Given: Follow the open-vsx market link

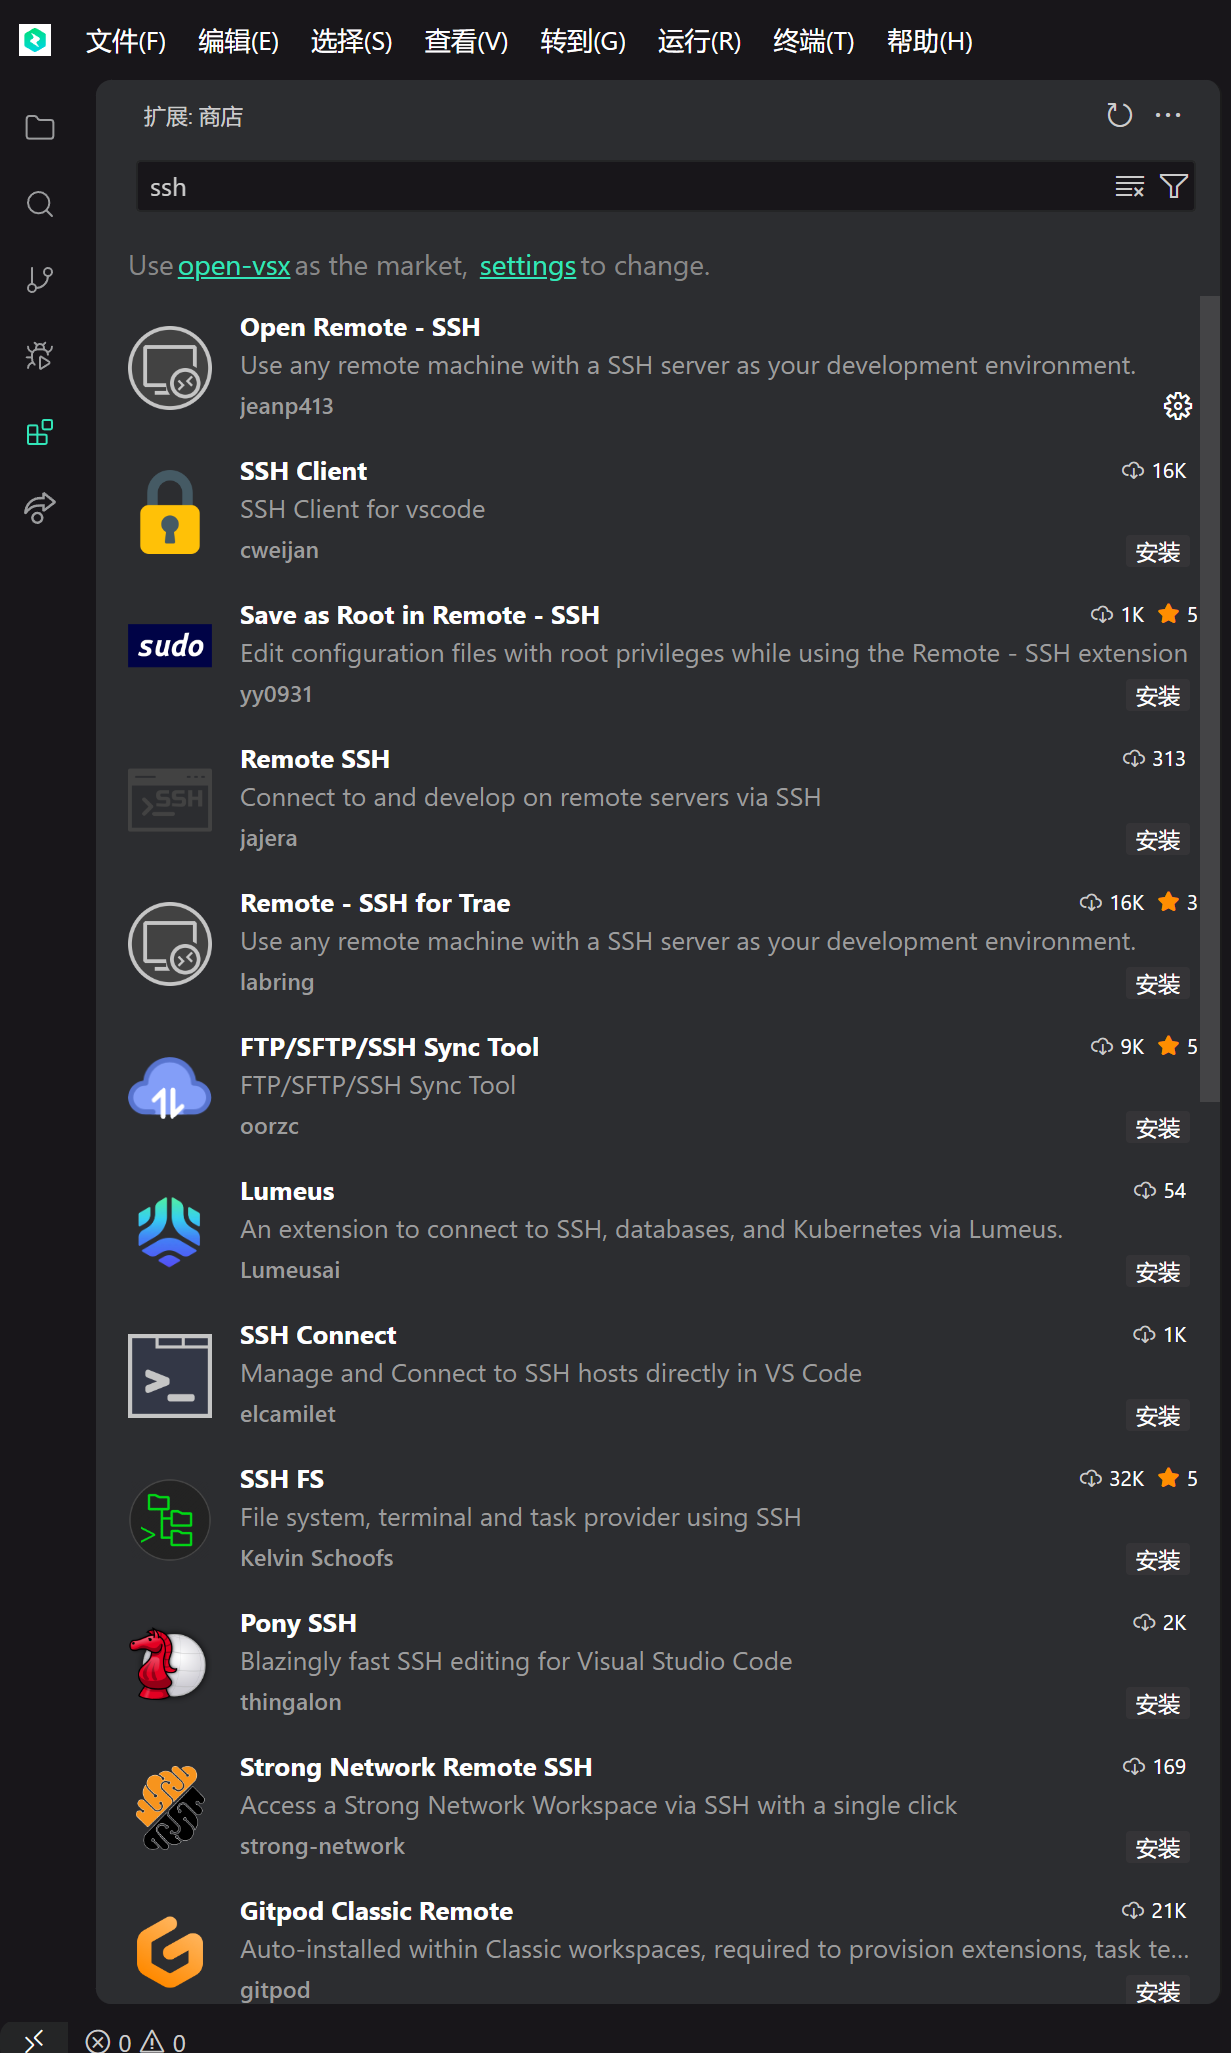Looking at the screenshot, I should [x=234, y=266].
